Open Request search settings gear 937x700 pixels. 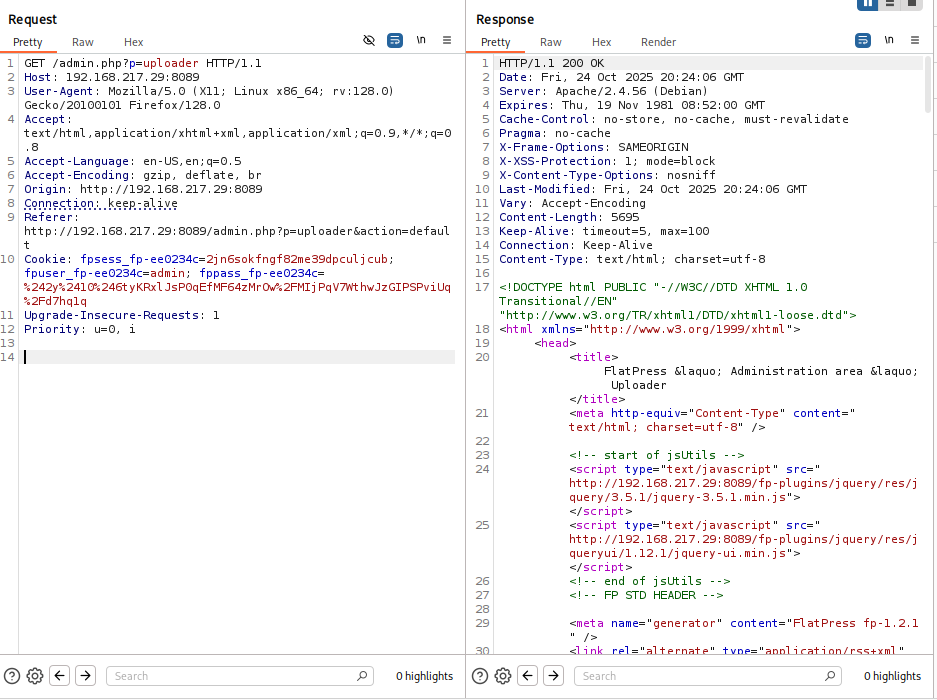(x=35, y=676)
